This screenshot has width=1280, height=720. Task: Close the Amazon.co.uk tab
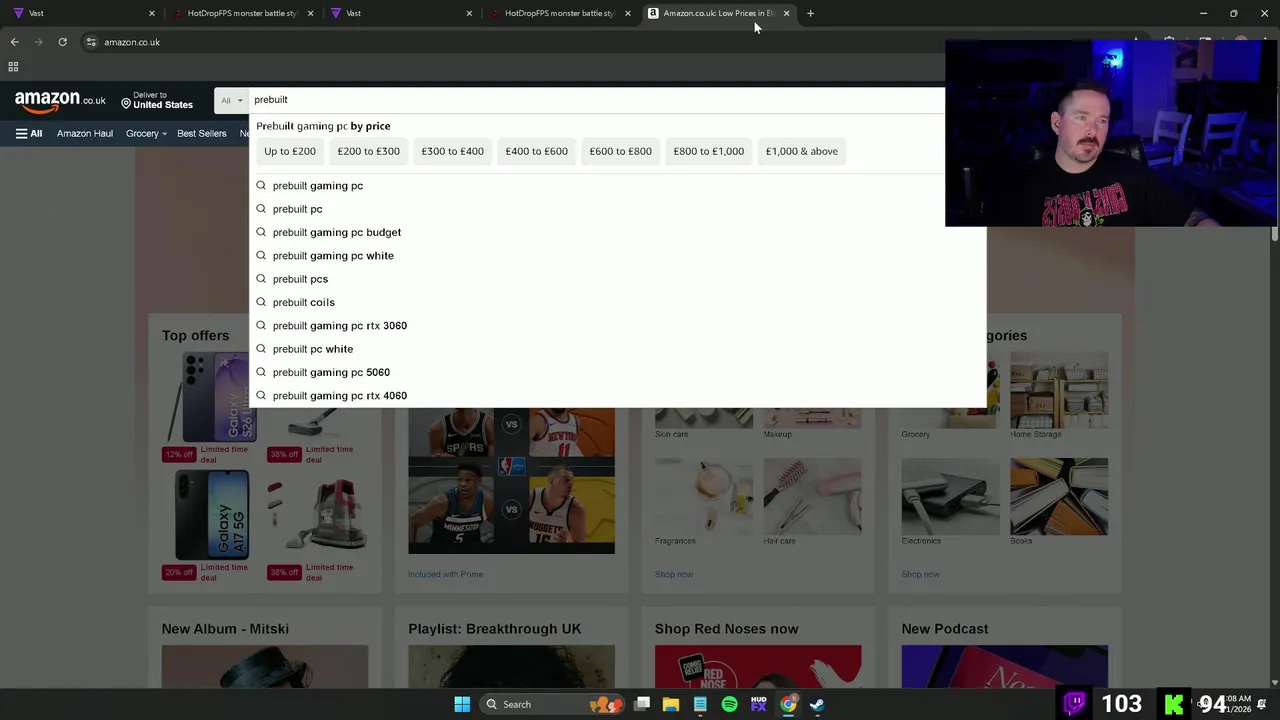tap(786, 13)
